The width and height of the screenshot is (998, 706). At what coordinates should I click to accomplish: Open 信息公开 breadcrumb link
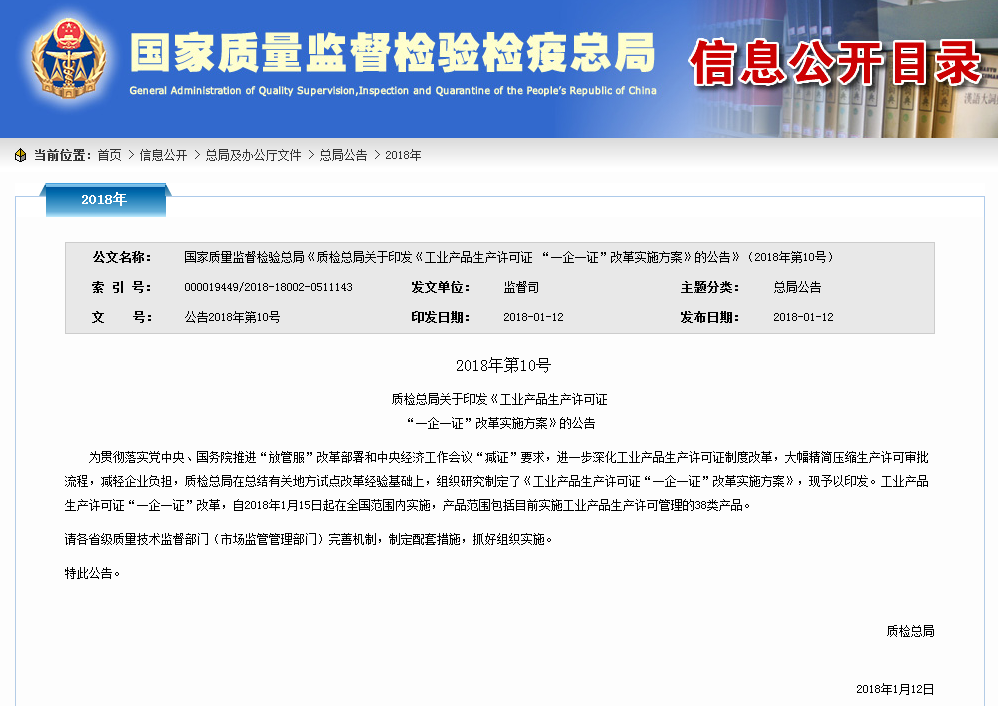[x=163, y=155]
